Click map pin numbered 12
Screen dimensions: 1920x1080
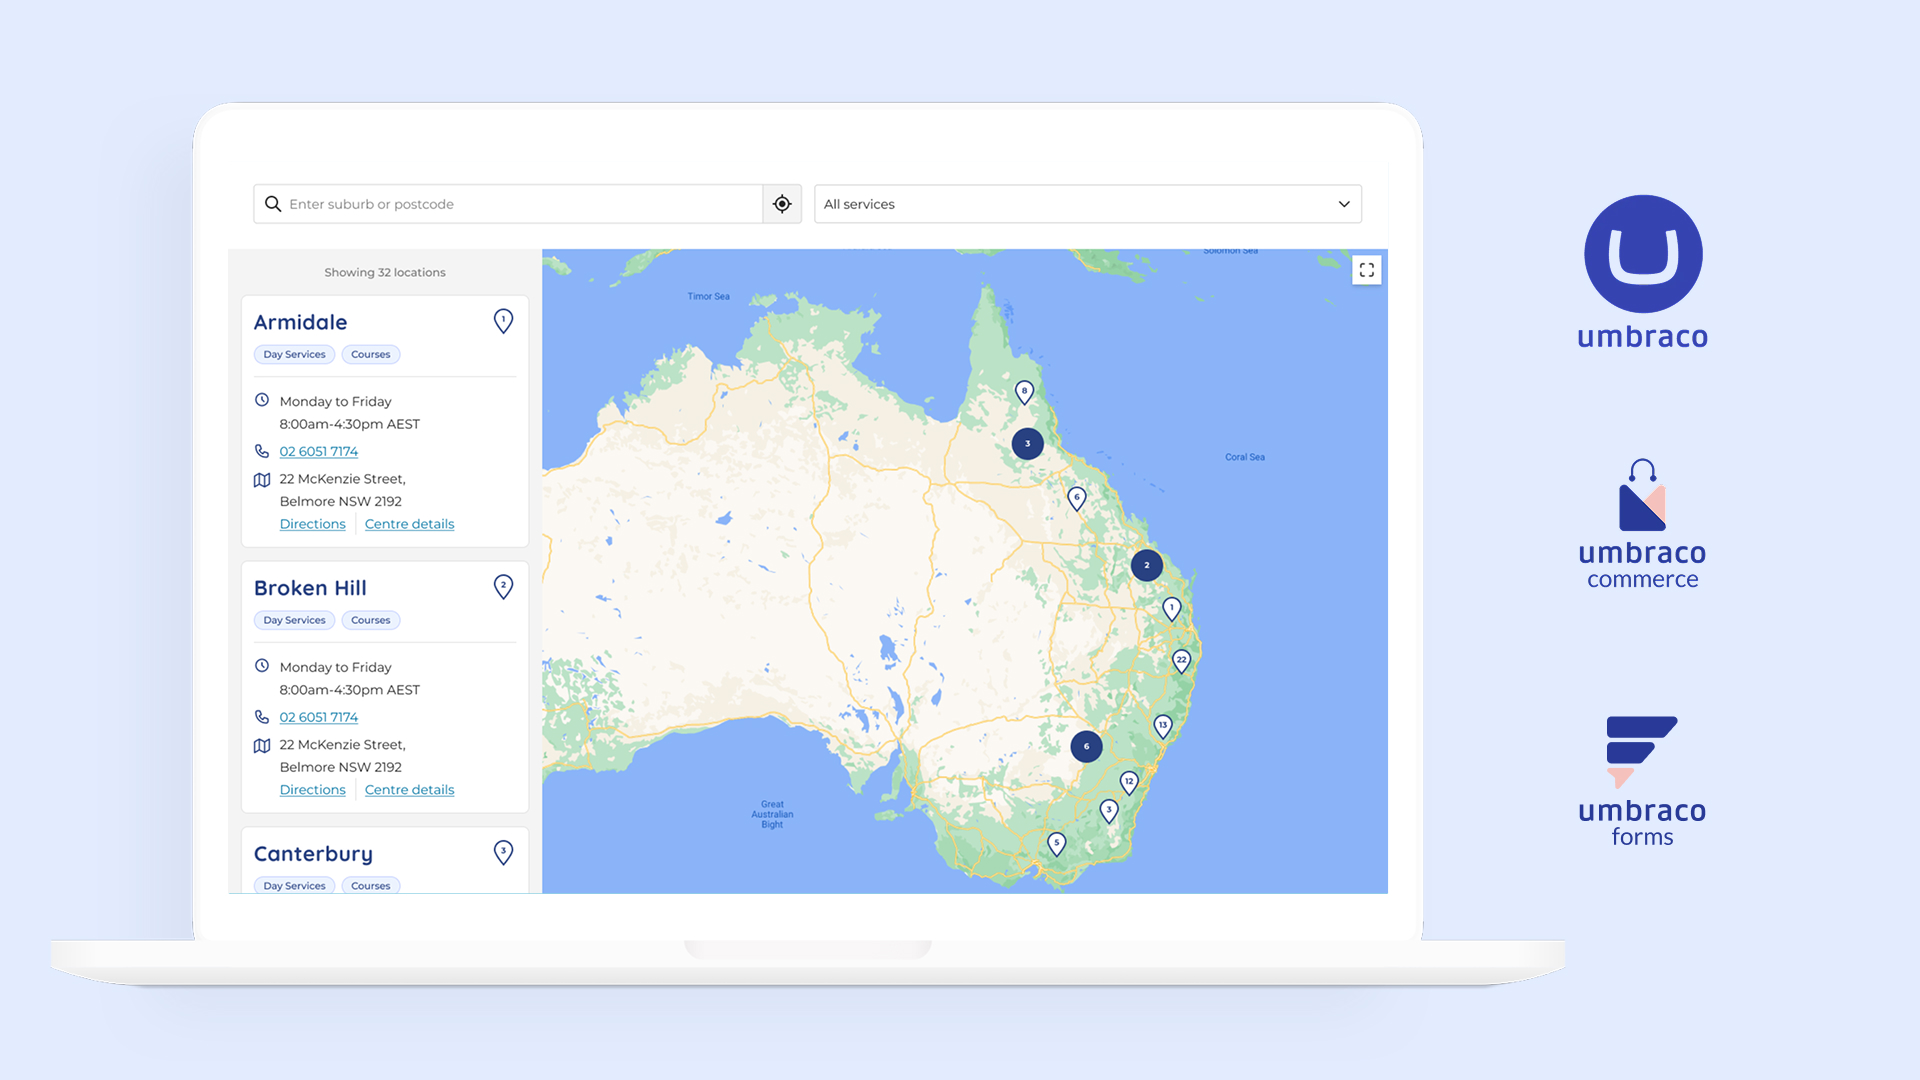(x=1129, y=782)
